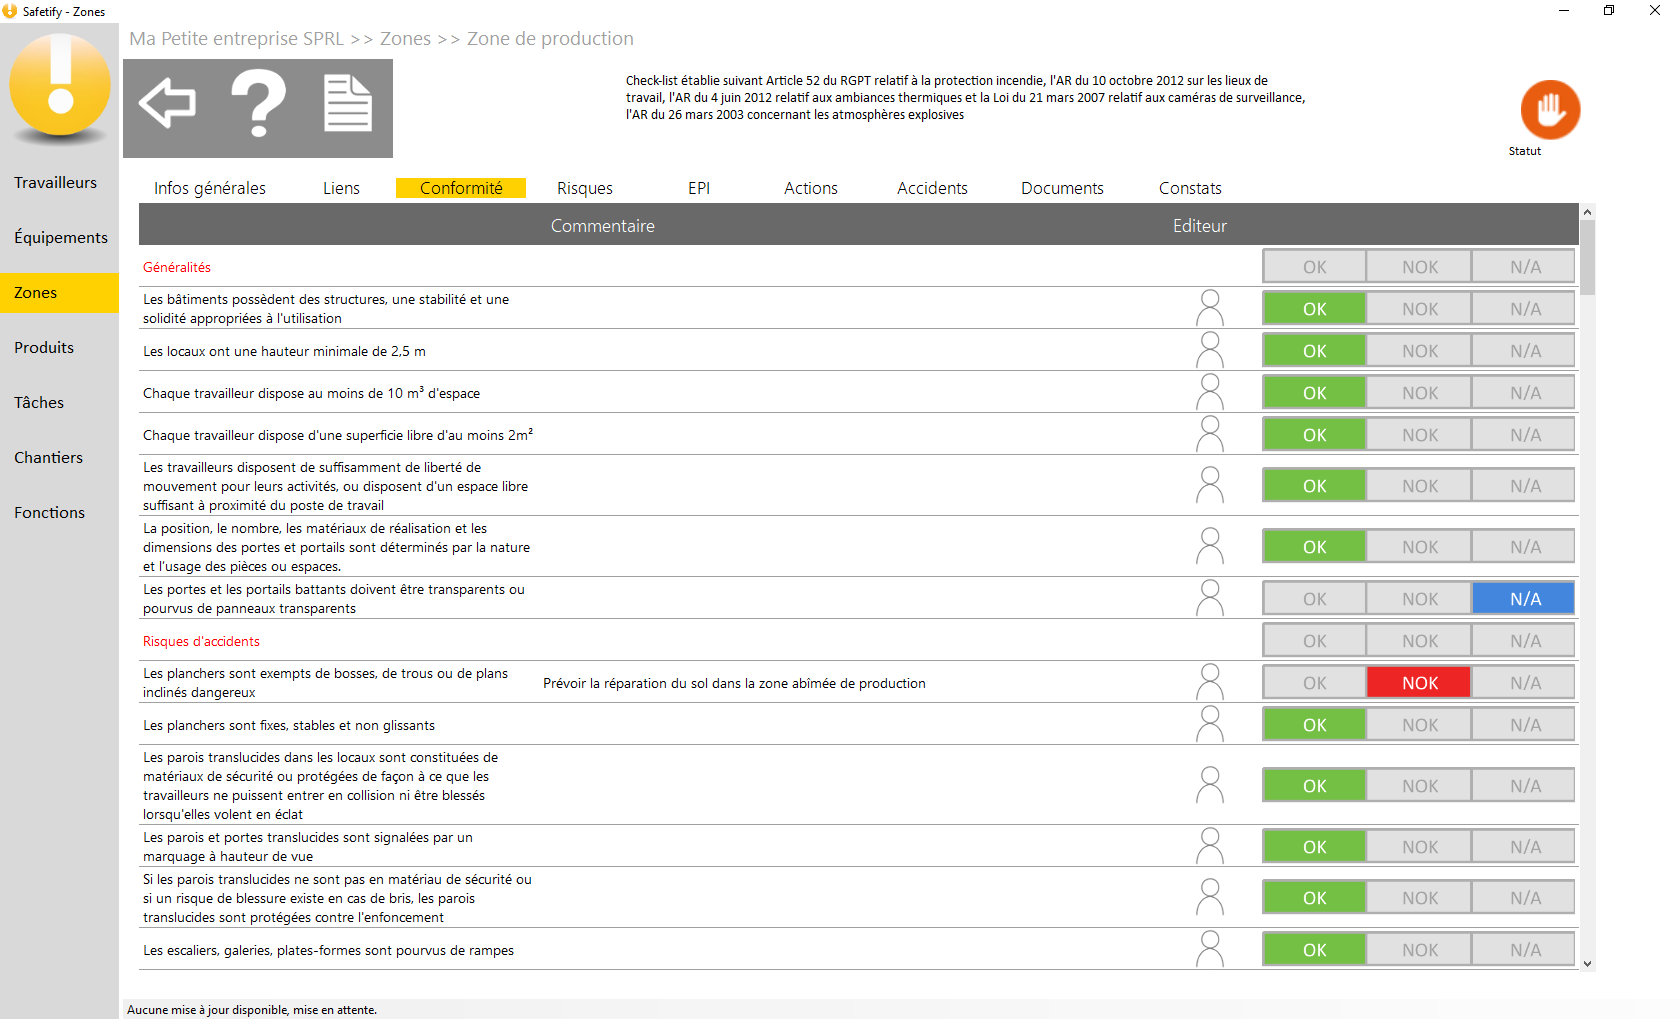Set OK for planchers exempts de bosses row
1680x1019 pixels.
tap(1314, 683)
